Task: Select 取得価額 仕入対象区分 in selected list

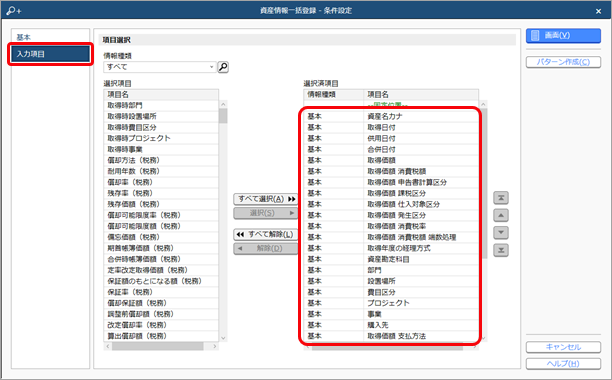Action: pos(391,204)
